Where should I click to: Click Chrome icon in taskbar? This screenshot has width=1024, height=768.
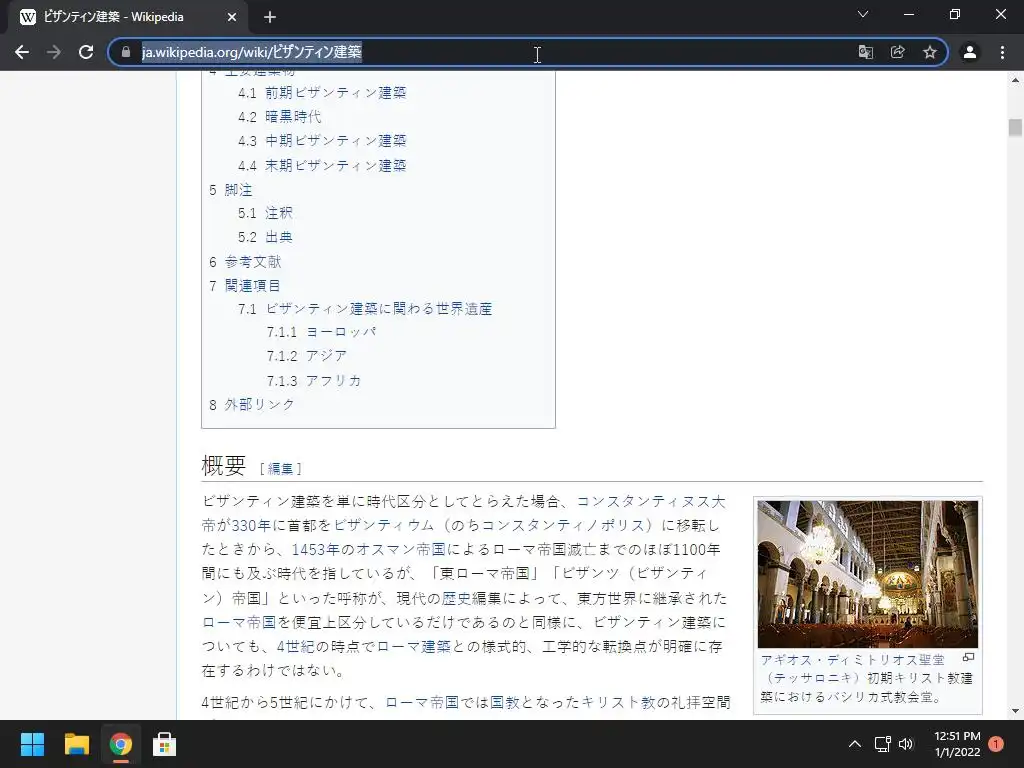tap(120, 744)
